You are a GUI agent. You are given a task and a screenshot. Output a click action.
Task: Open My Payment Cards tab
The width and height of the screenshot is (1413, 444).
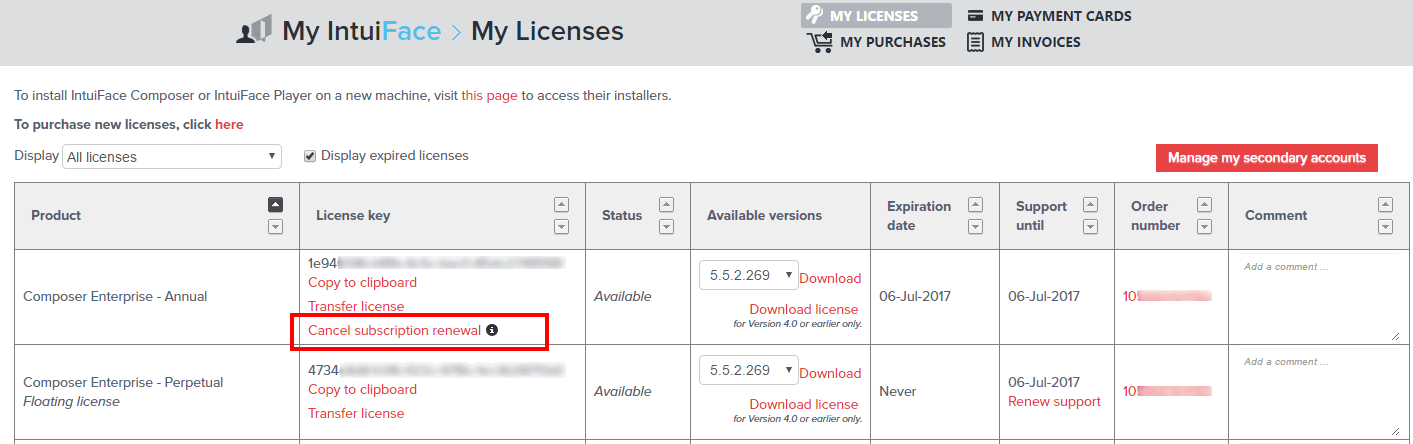coord(1049,16)
